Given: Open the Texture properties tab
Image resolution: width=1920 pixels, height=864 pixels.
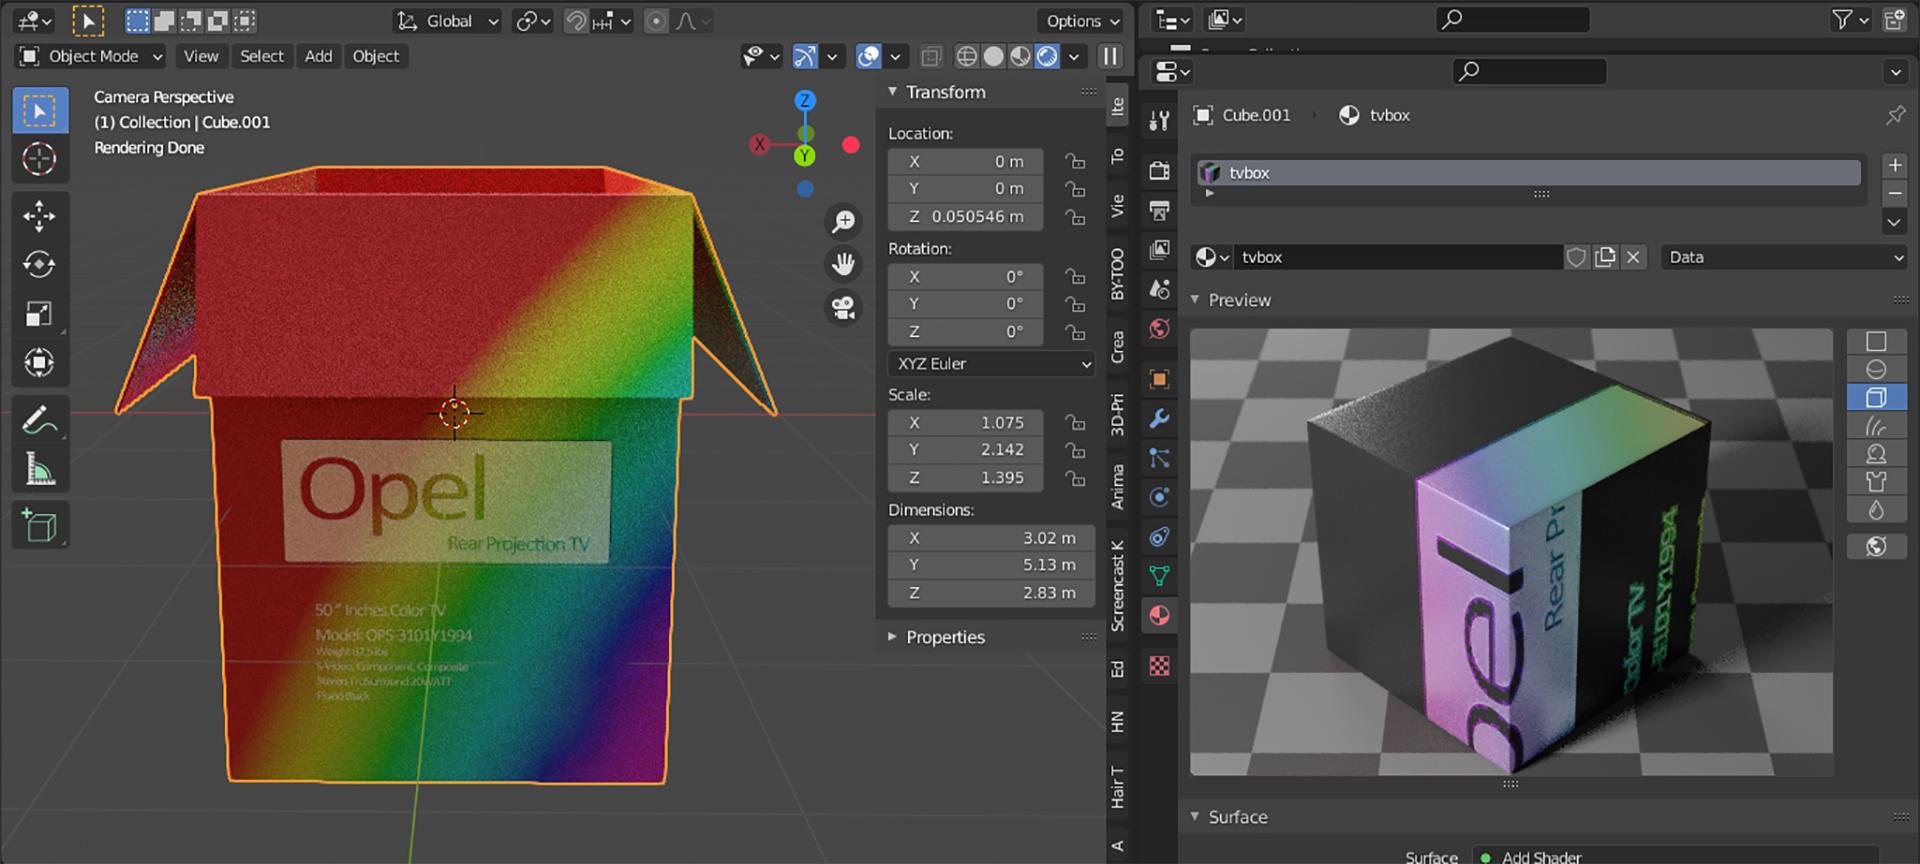Looking at the screenshot, I should click(x=1159, y=666).
